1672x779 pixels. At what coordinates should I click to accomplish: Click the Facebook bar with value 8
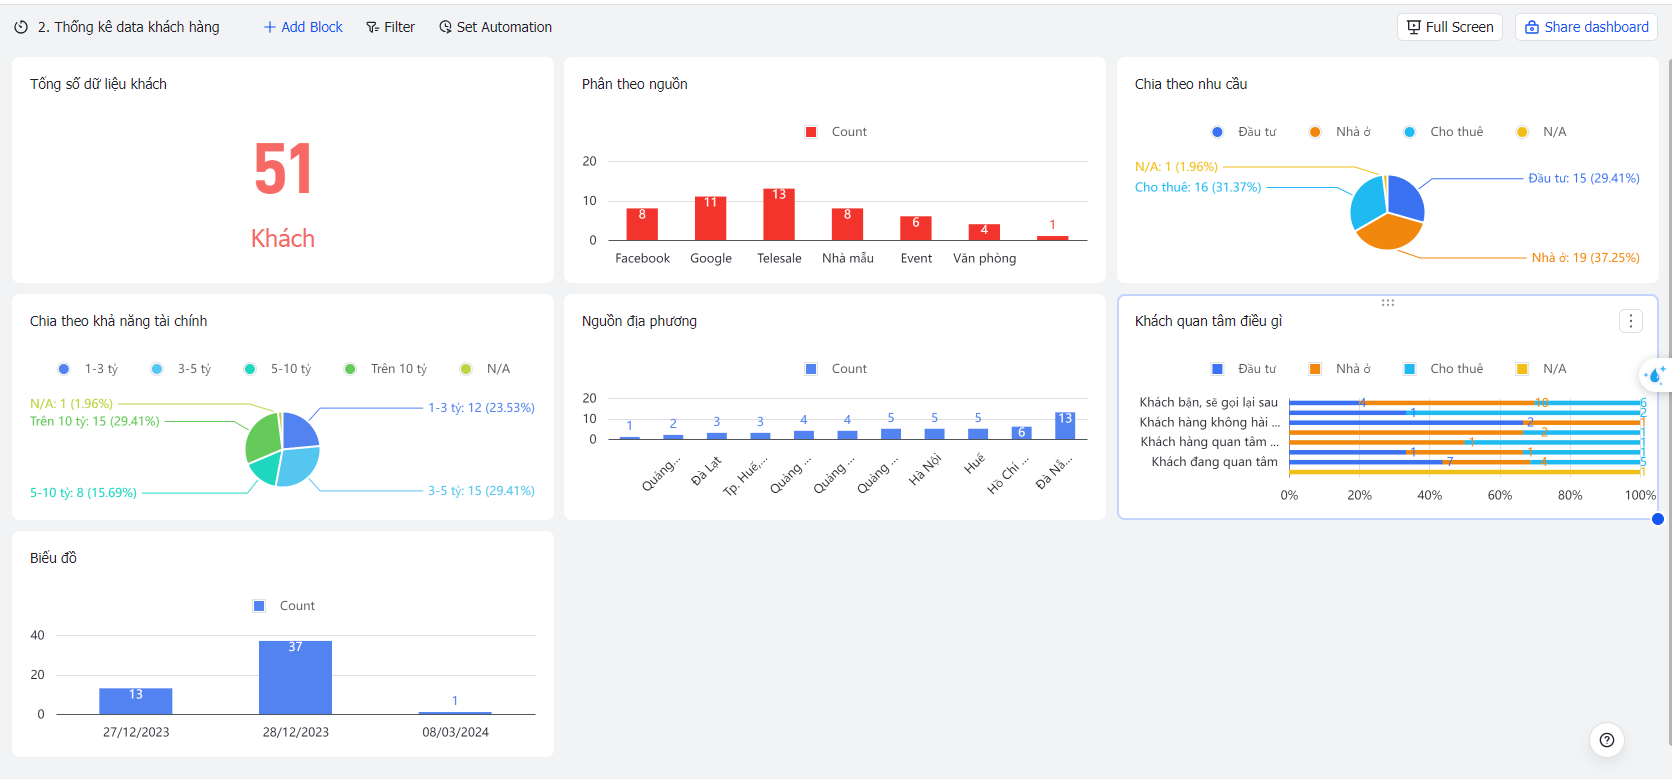642,224
